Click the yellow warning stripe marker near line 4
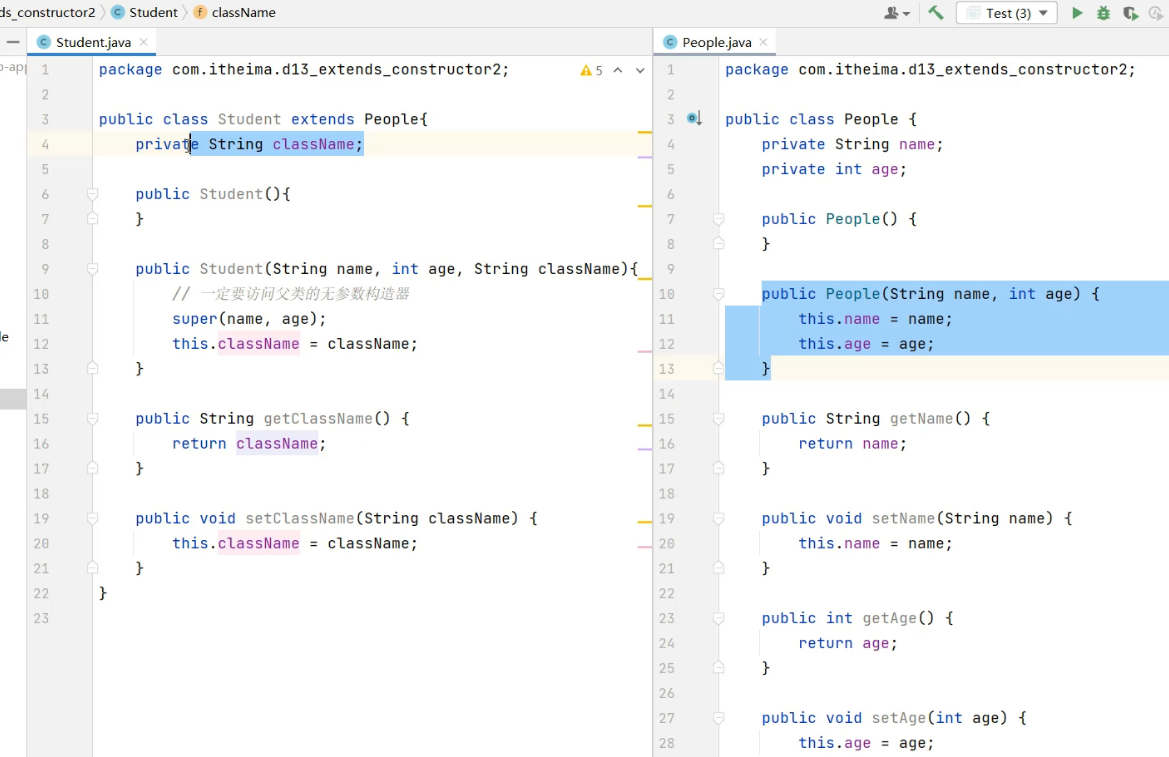Image resolution: width=1169 pixels, height=757 pixels. pyautogui.click(x=645, y=133)
